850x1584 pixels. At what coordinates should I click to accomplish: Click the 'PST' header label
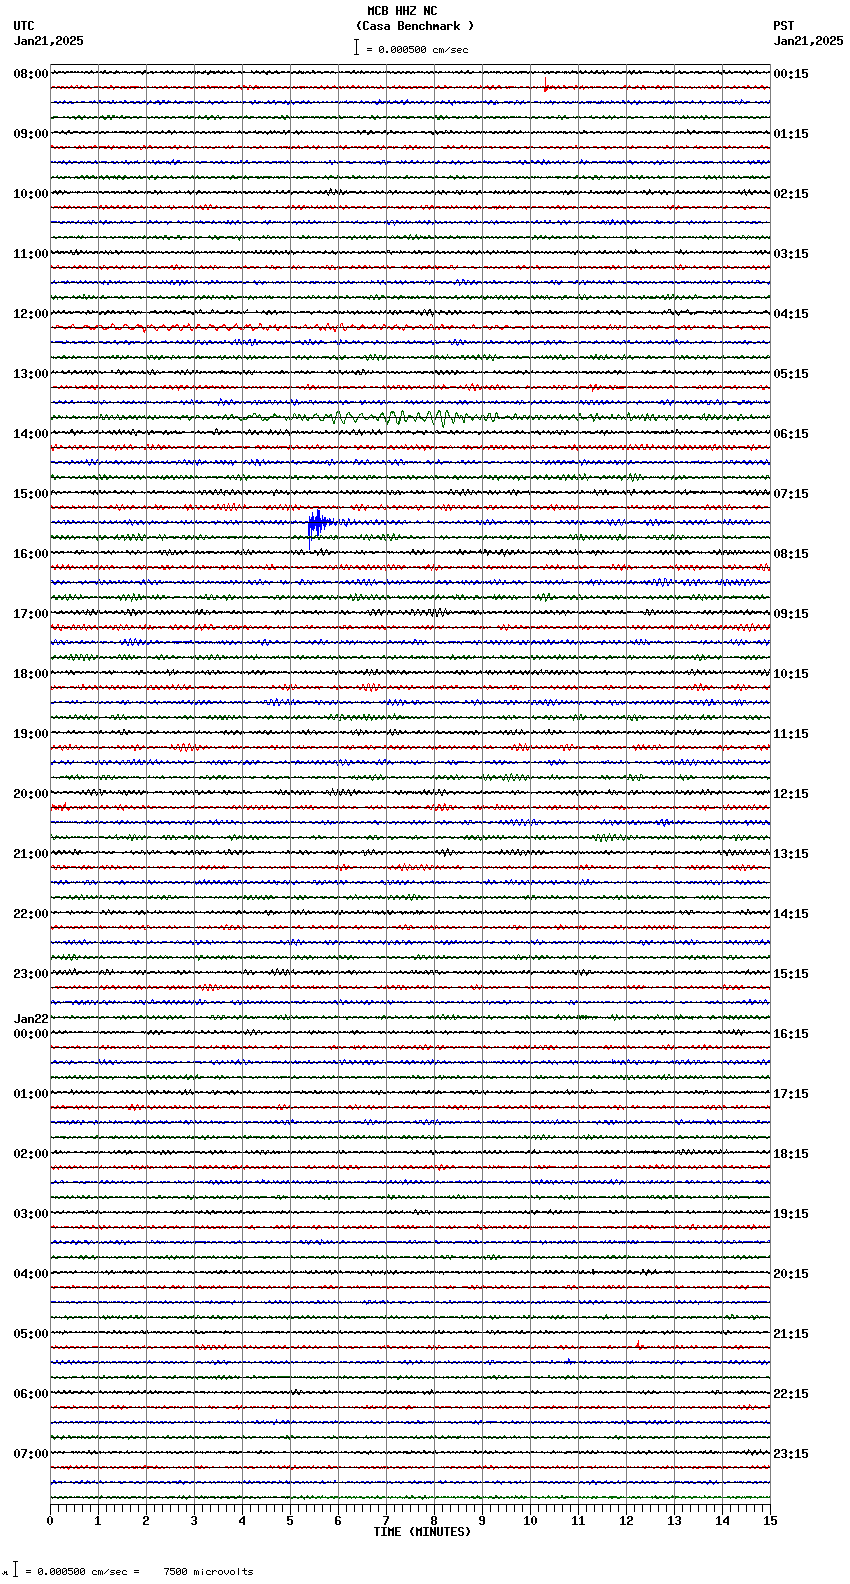pos(784,26)
